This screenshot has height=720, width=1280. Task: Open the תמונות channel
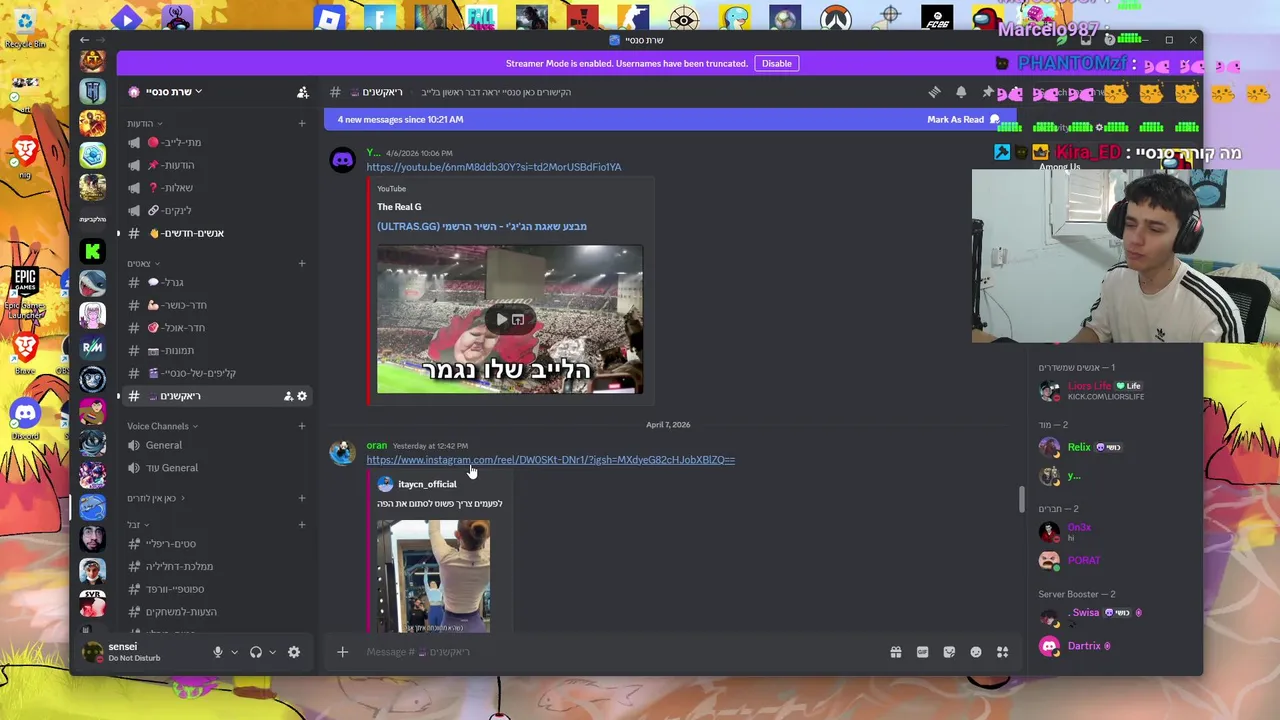pyautogui.click(x=216, y=350)
